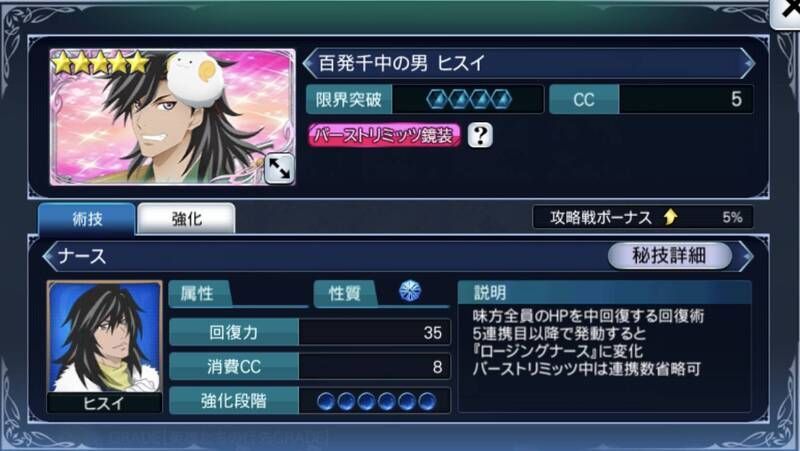Click the last 強化段階 blue orb
800x451 pixels.
click(x=427, y=402)
